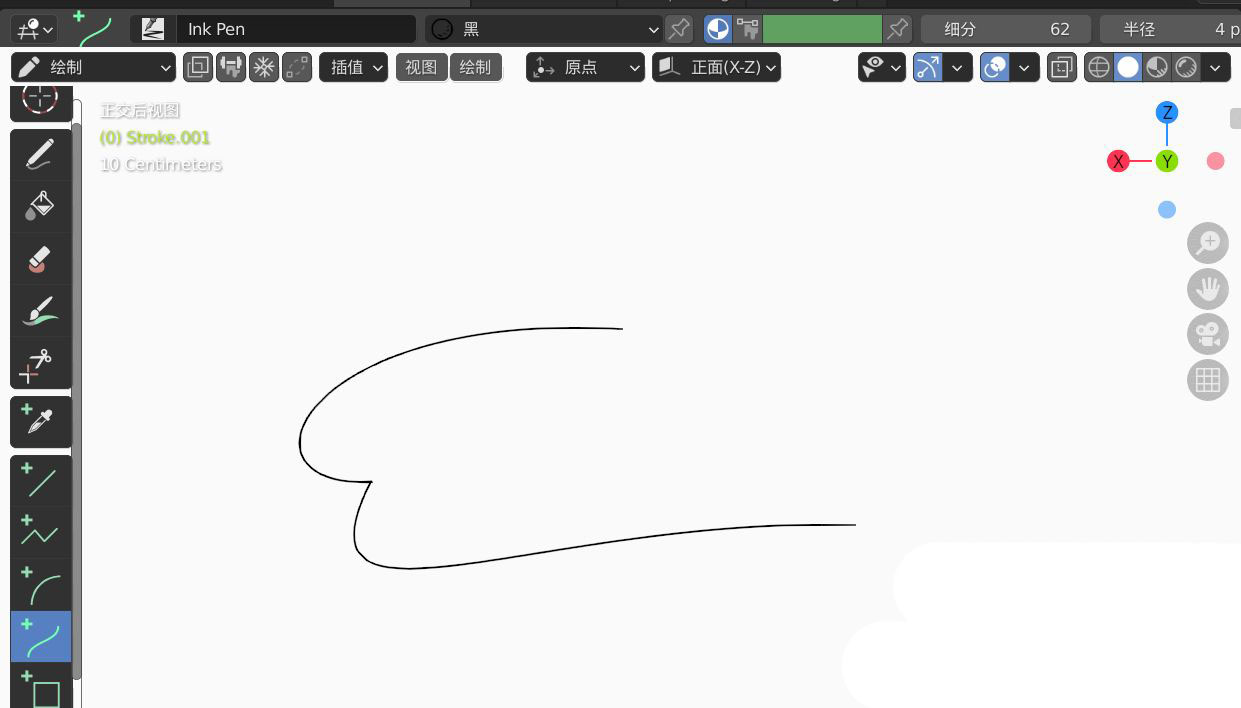Select the Arc primitive tool
The height and width of the screenshot is (708, 1241).
[40, 585]
